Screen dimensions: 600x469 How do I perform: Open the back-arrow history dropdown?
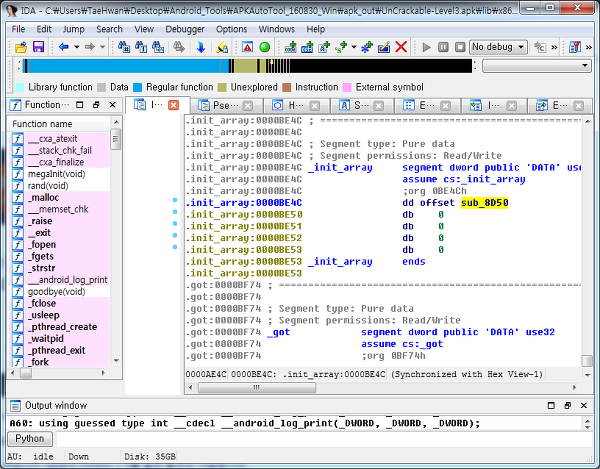point(77,47)
